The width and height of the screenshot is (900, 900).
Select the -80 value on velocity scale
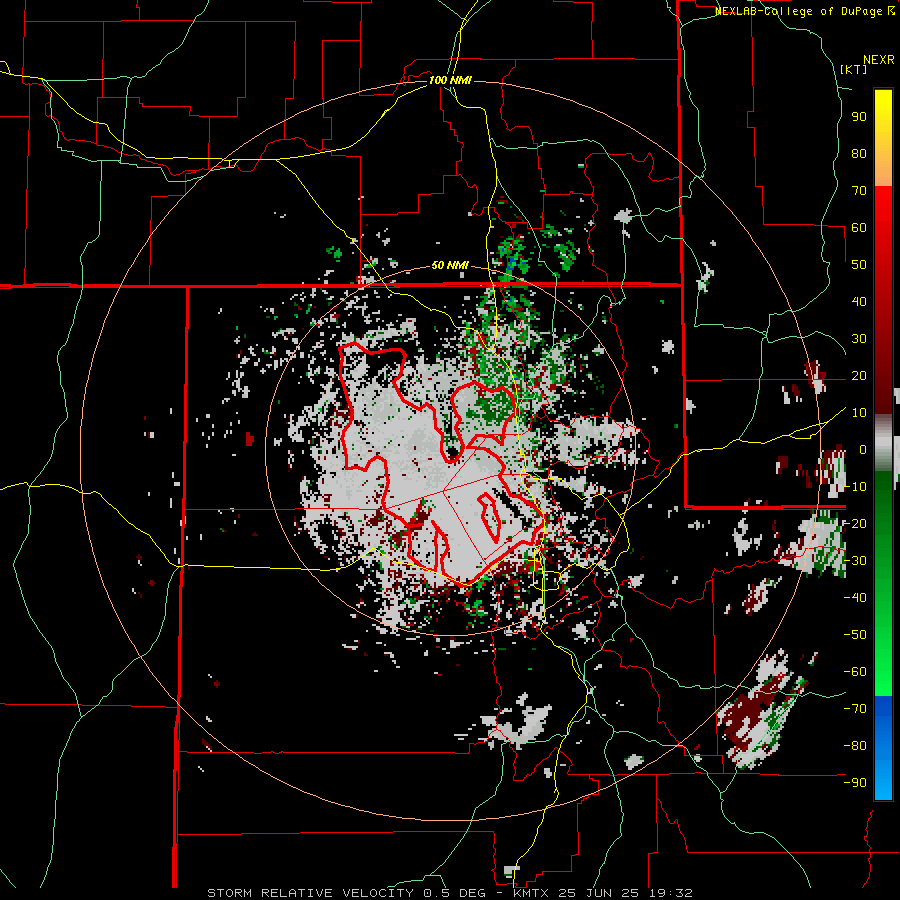point(855,746)
